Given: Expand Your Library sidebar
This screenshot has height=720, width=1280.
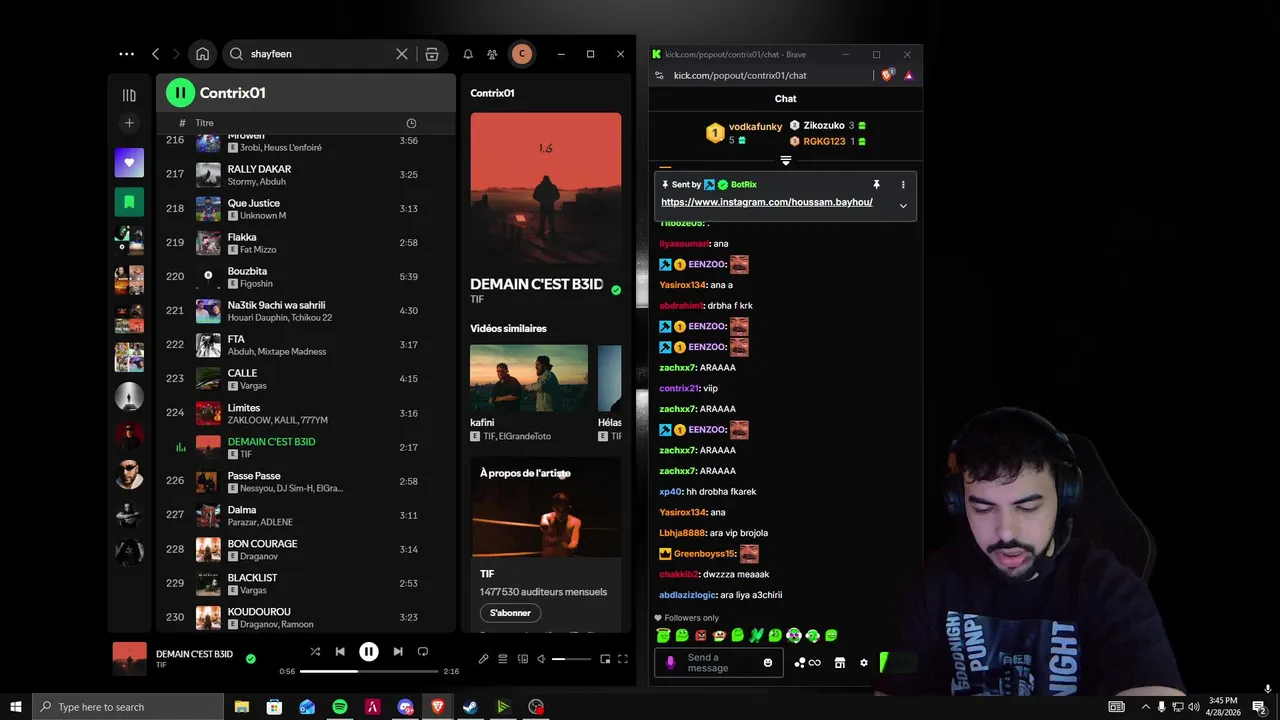Looking at the screenshot, I should [129, 95].
